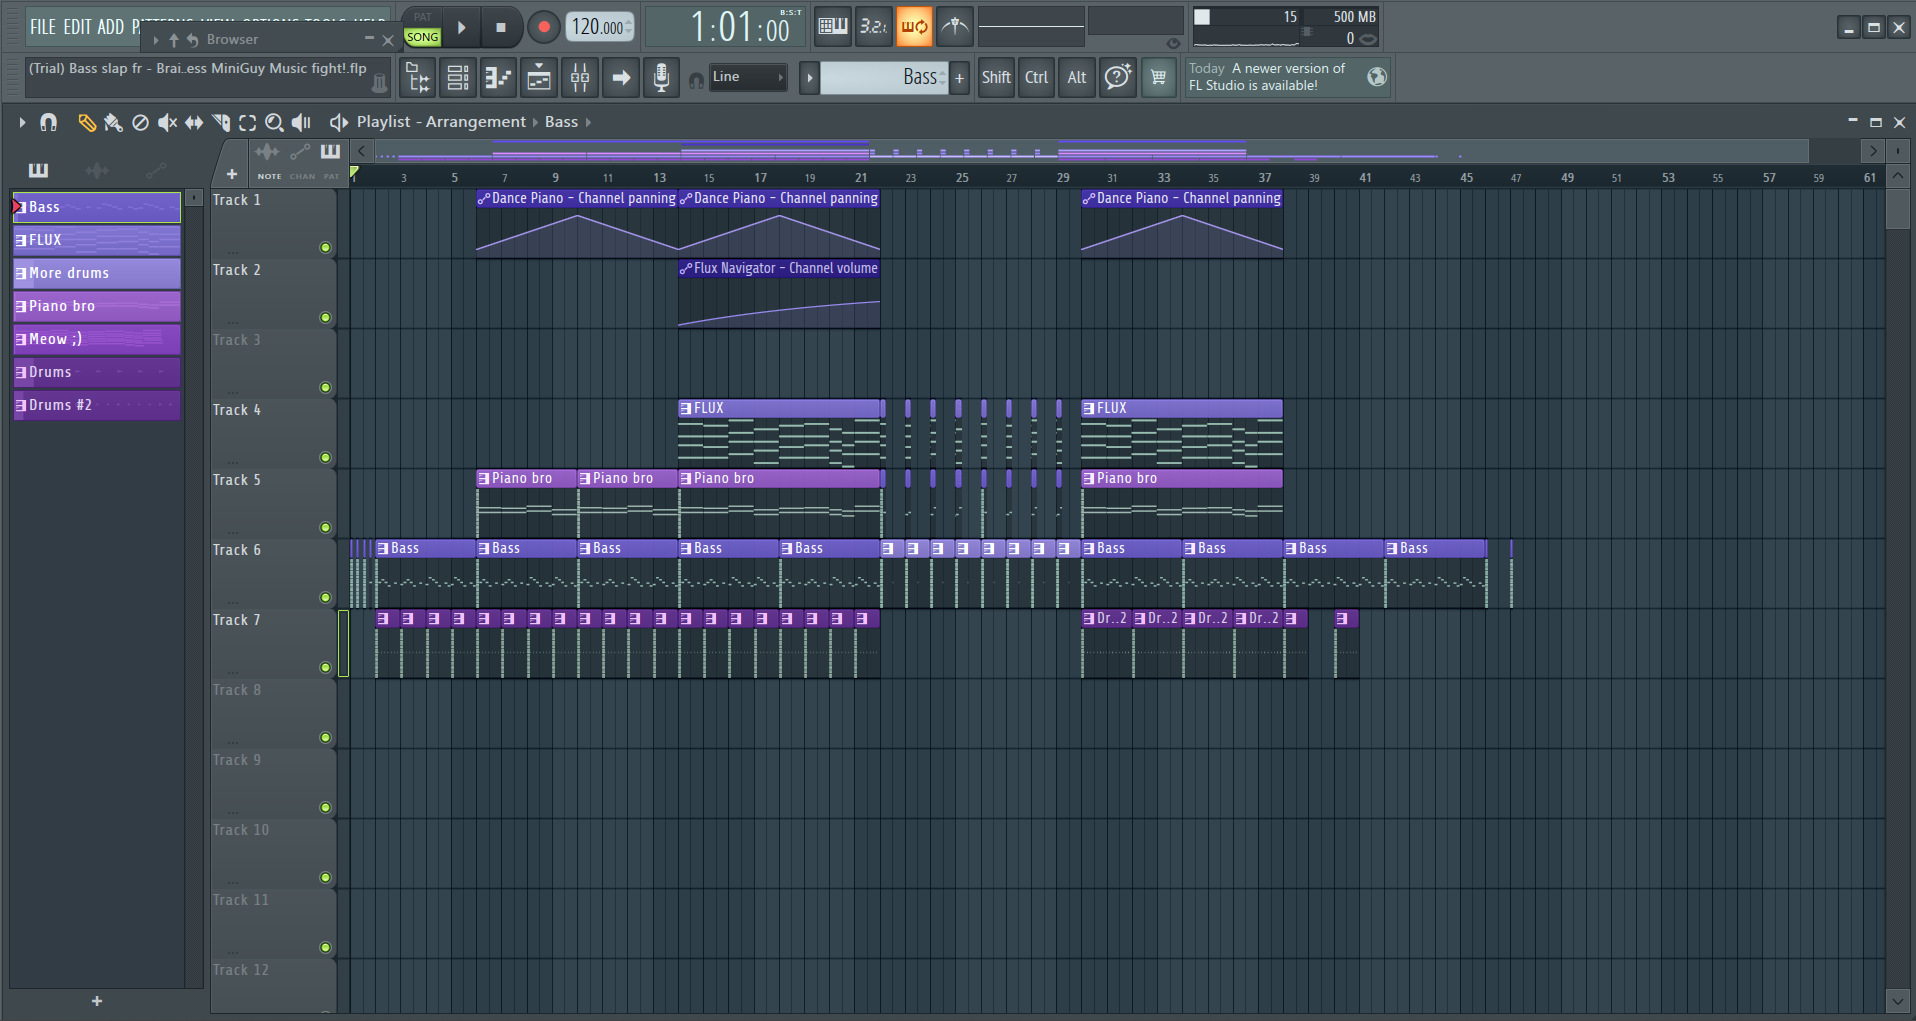The width and height of the screenshot is (1916, 1021).
Task: Select the FLUX pattern in picker
Action: [x=97, y=240]
